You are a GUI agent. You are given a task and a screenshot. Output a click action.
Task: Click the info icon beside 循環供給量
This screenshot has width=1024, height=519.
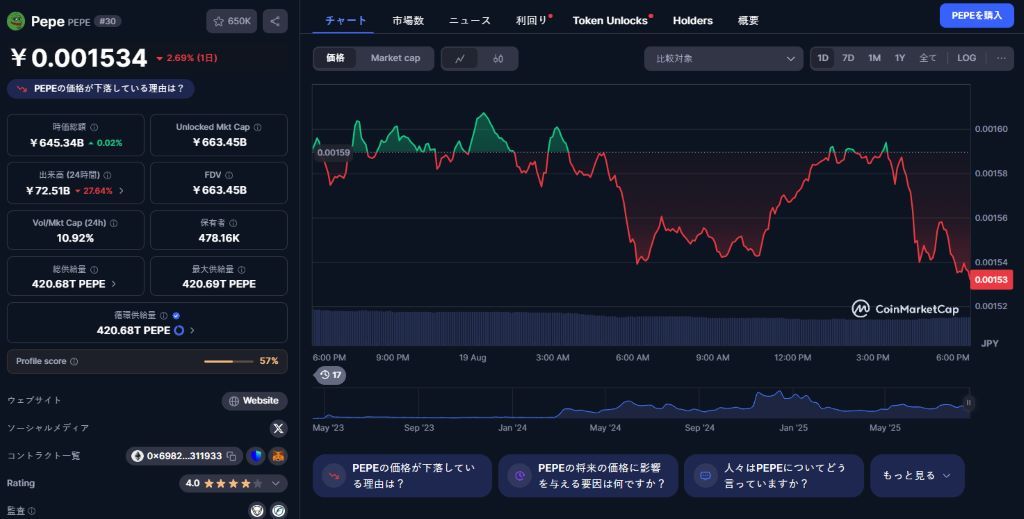[x=164, y=316]
